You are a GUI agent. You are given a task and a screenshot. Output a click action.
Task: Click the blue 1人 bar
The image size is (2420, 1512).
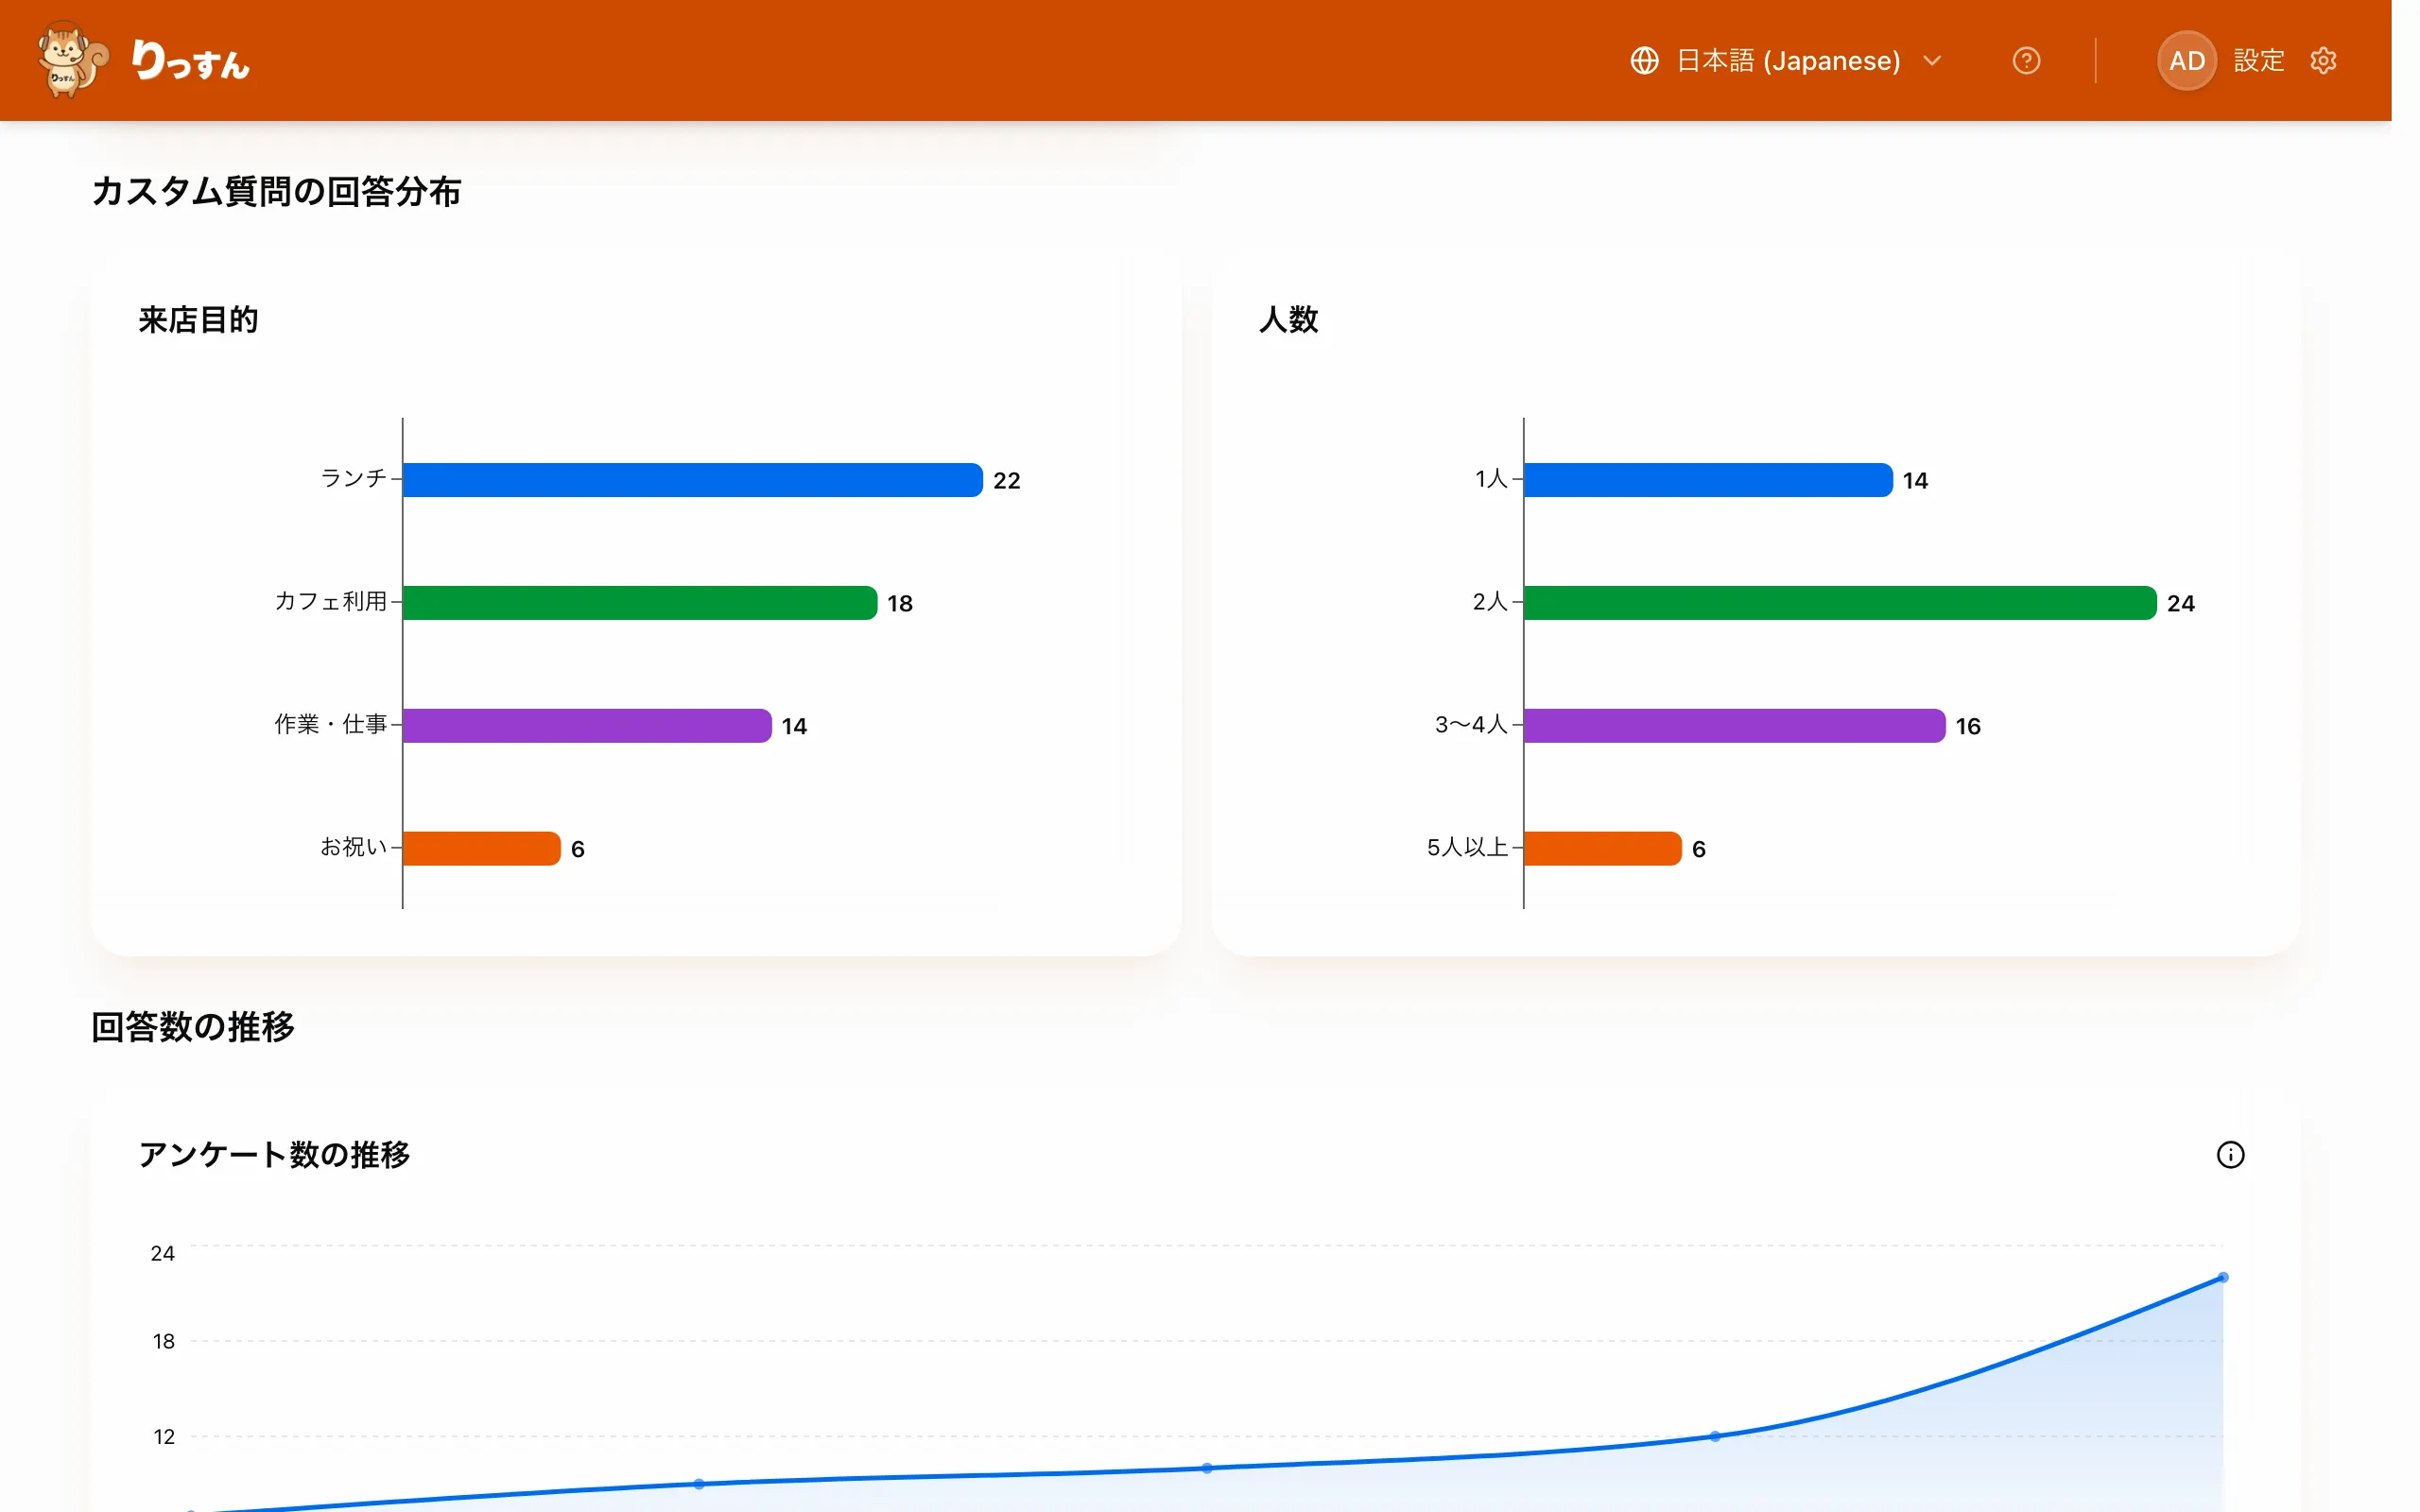1708,480
